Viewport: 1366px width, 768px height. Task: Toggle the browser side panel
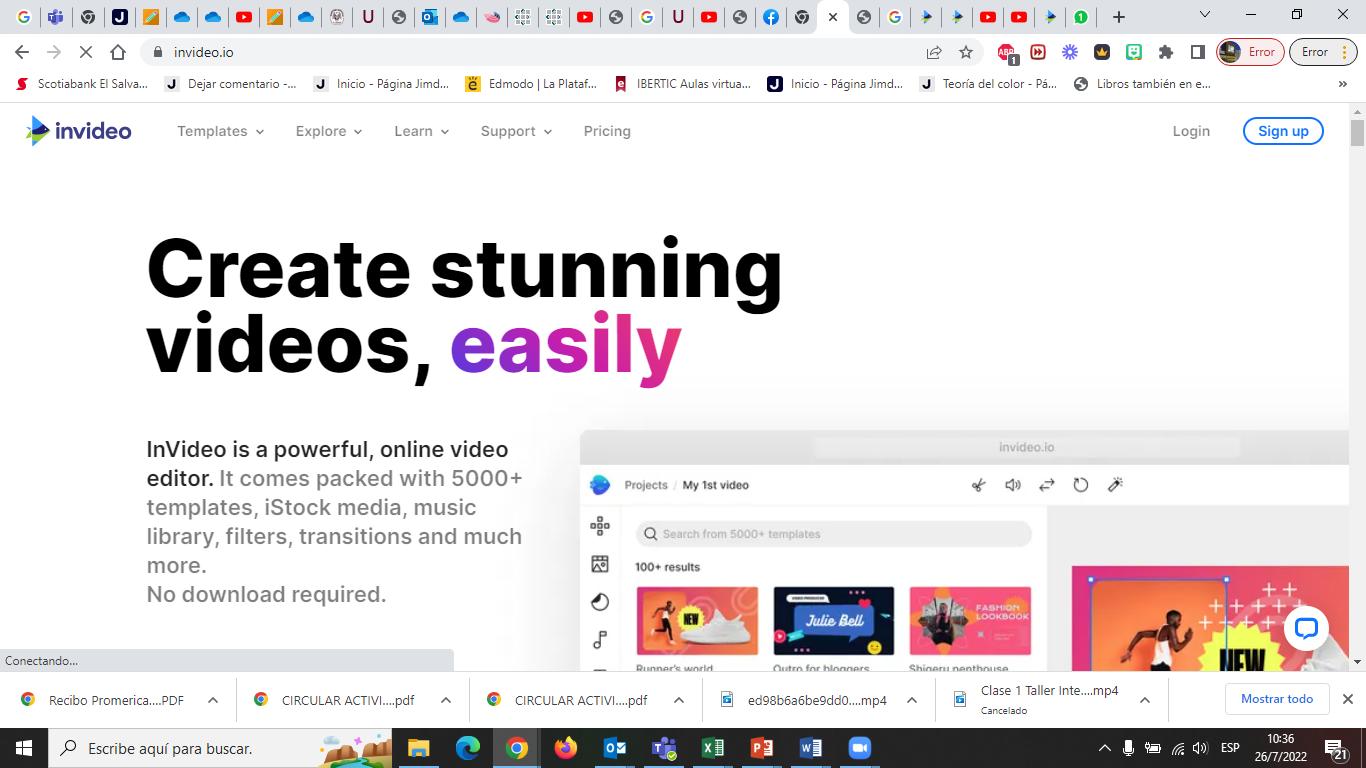[x=1197, y=52]
